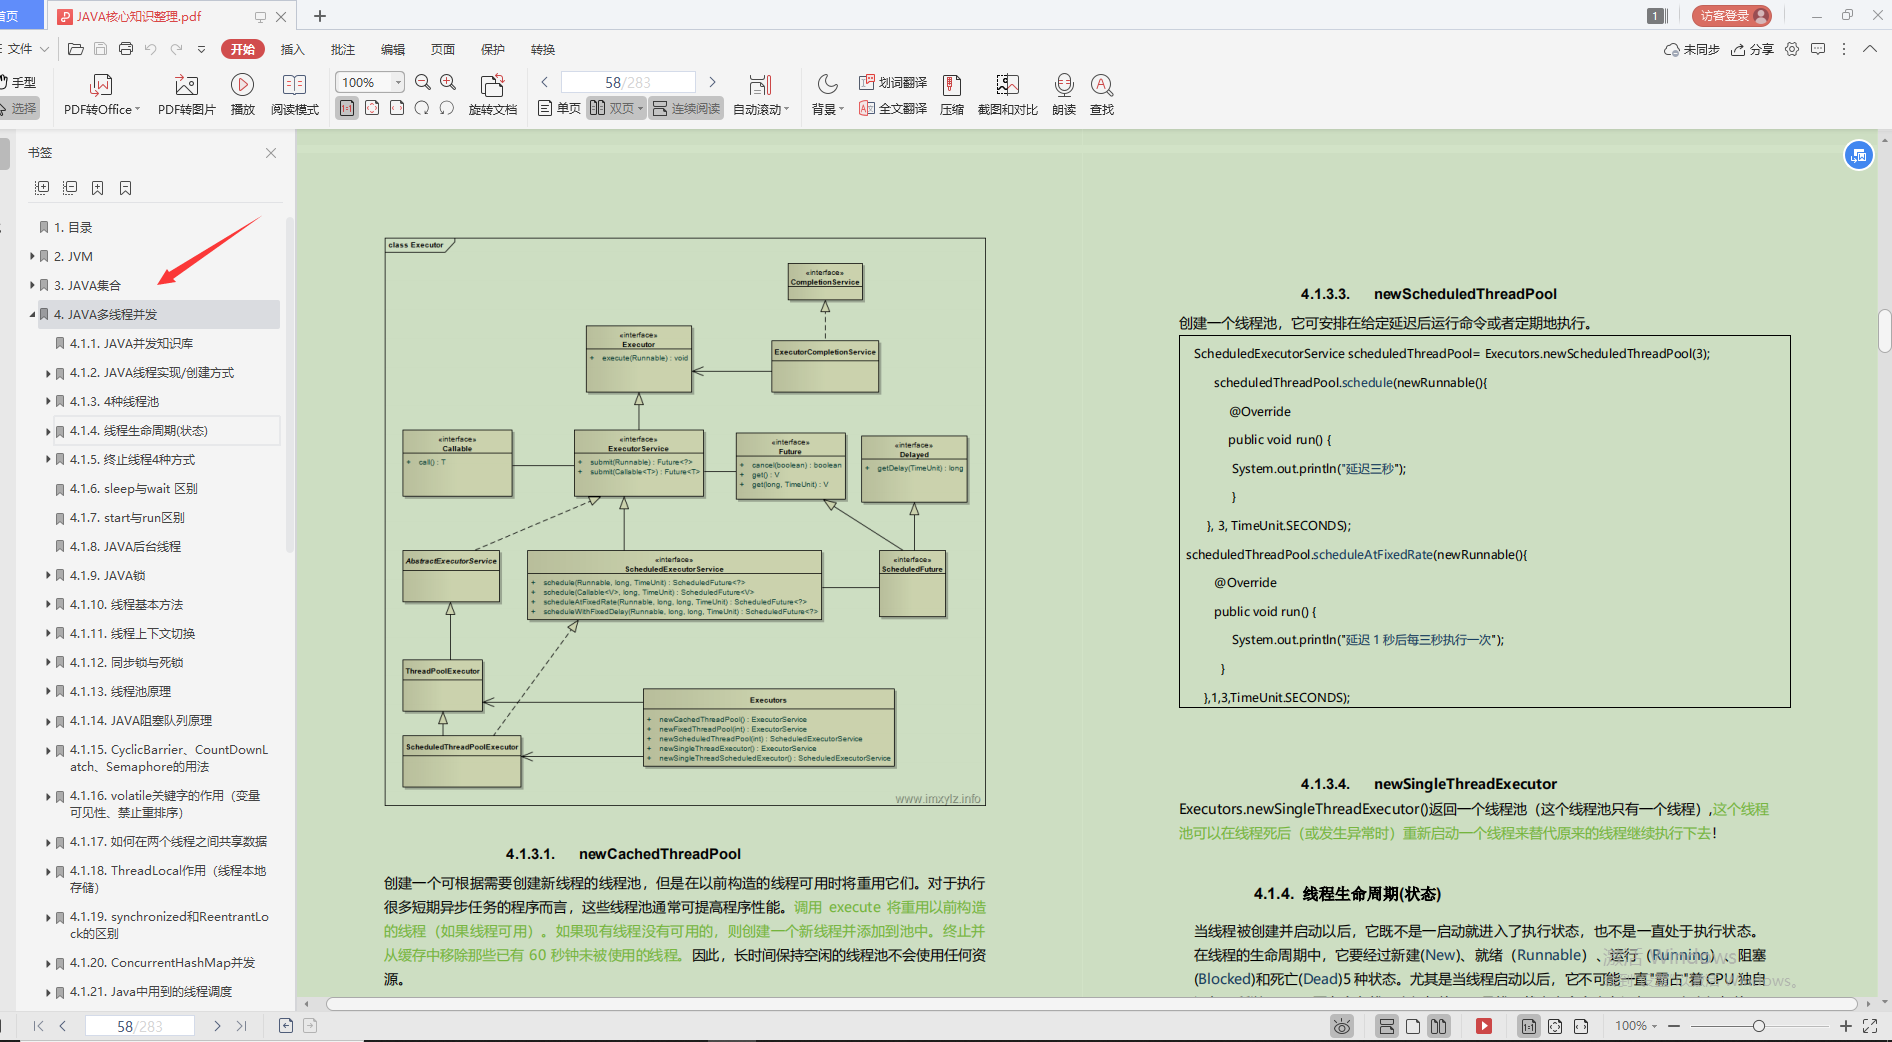The image size is (1892, 1042).
Task: Expand the 3. JAVA集合 bookmark
Action: (33, 285)
